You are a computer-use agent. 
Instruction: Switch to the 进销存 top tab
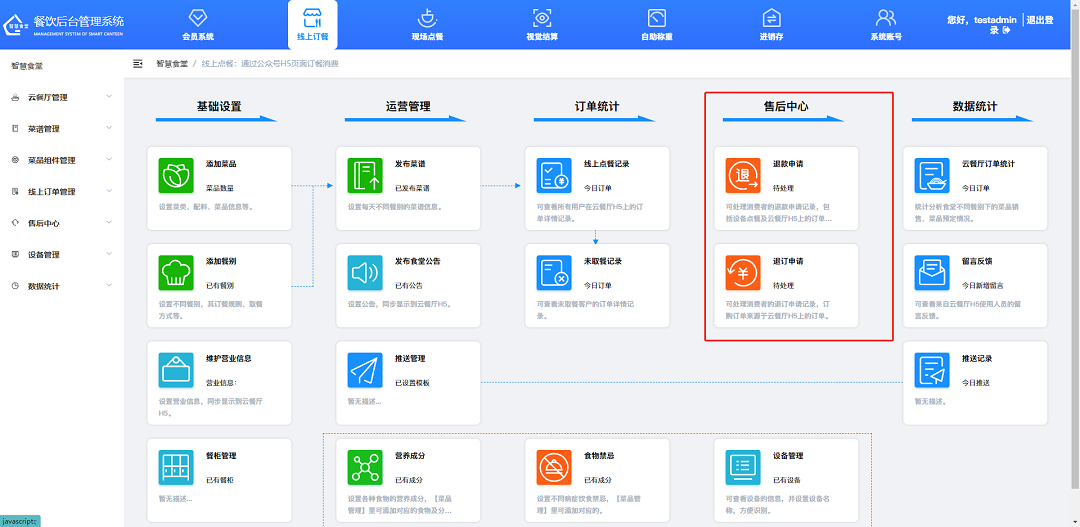(x=771, y=25)
